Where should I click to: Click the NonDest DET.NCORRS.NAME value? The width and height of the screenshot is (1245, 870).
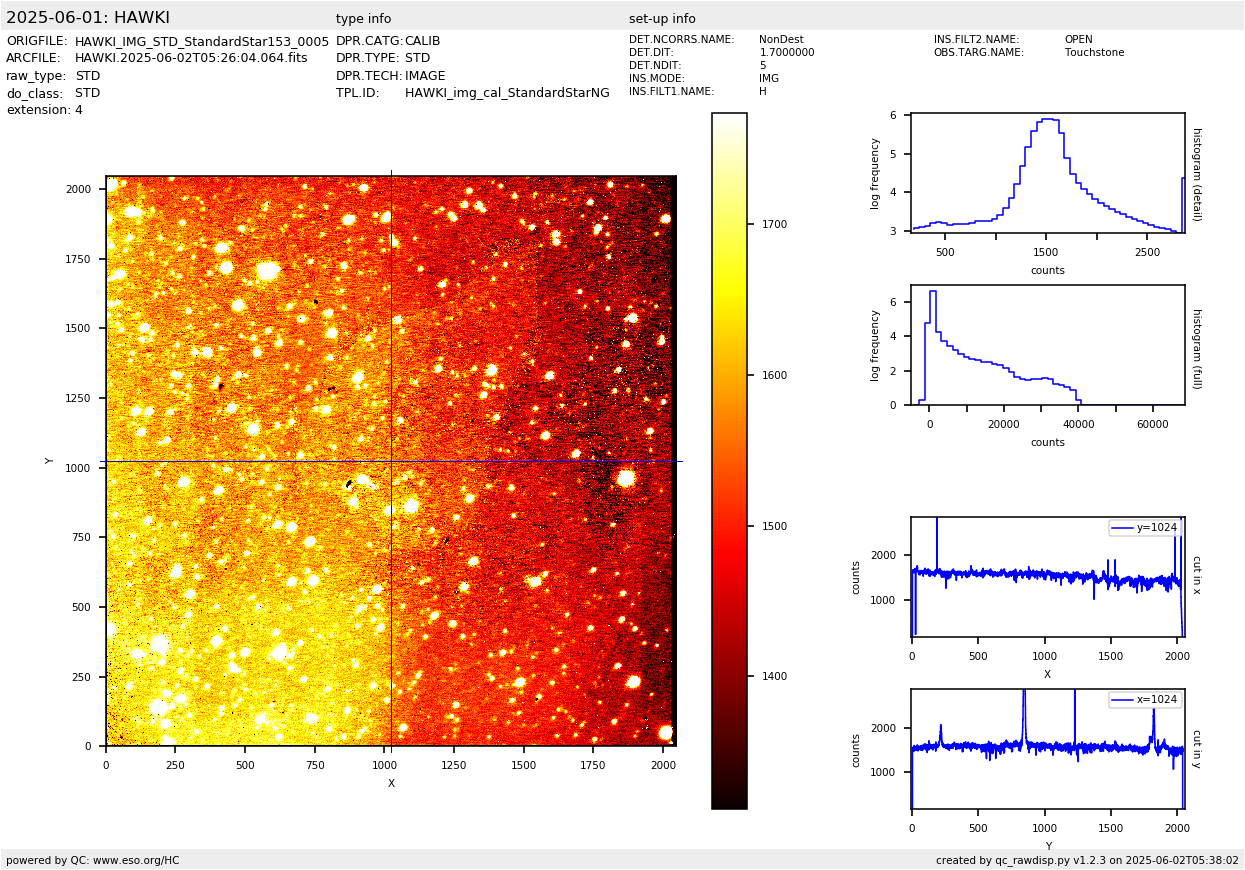781,40
